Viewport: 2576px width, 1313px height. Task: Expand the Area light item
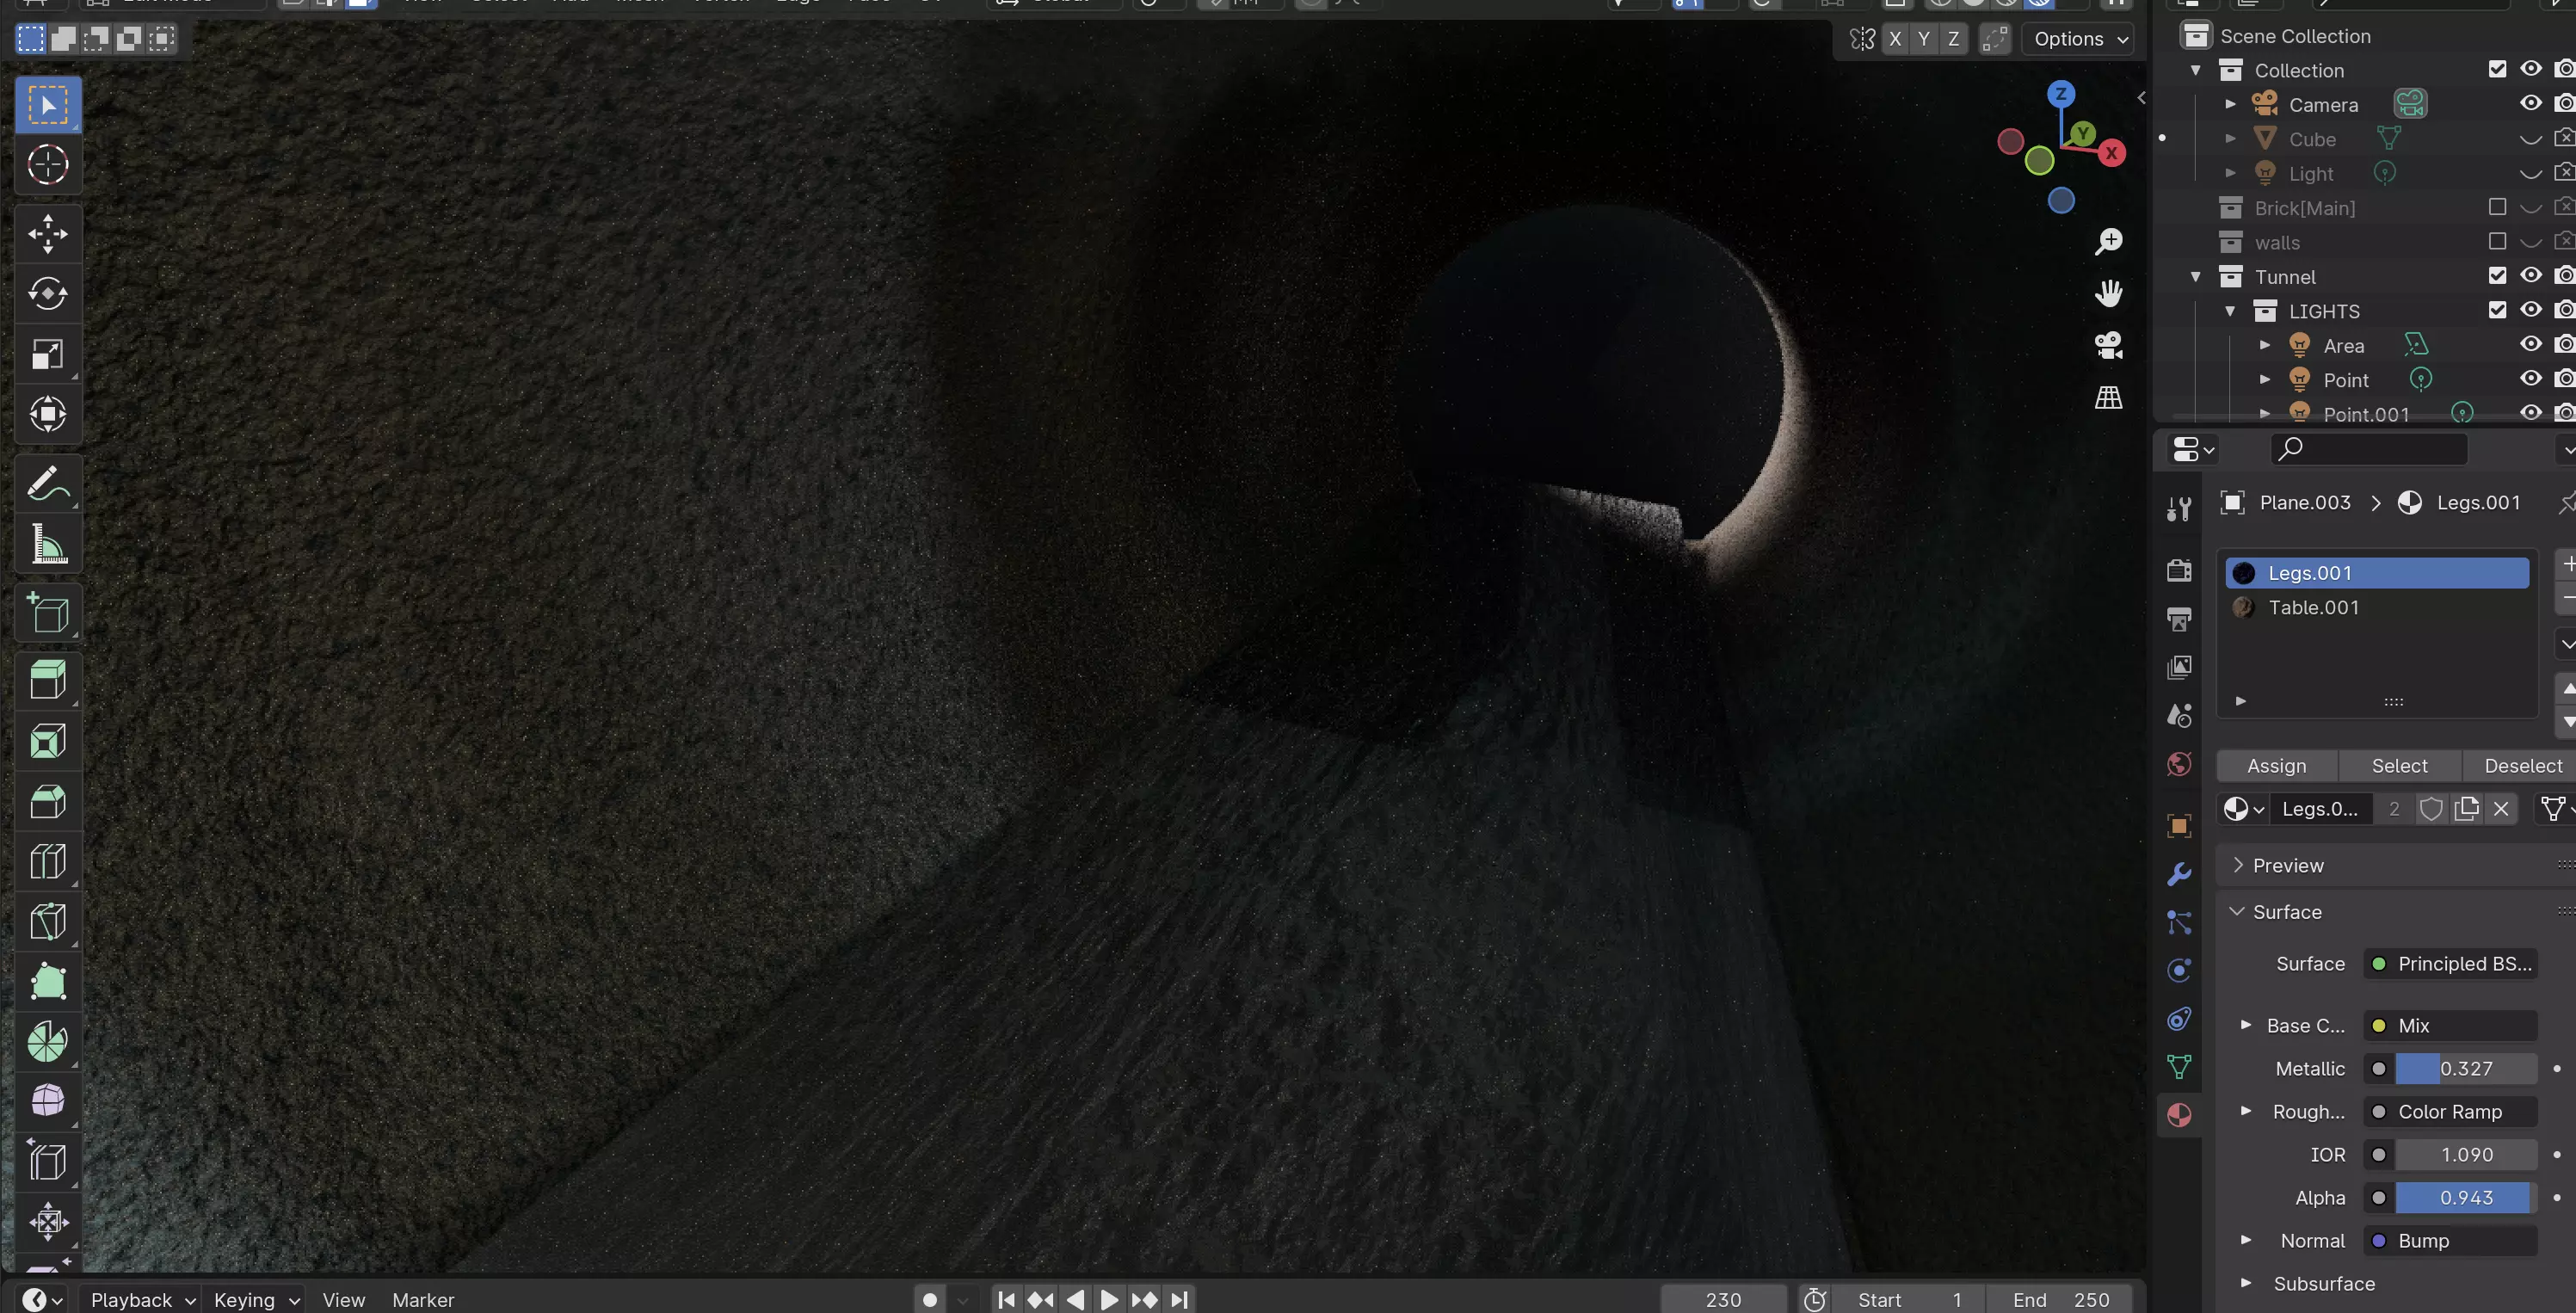(2265, 345)
